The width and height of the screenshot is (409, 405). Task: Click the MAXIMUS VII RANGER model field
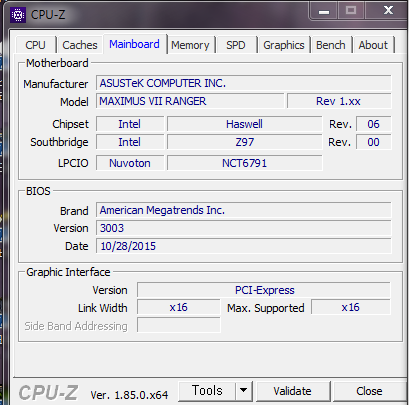pos(190,101)
